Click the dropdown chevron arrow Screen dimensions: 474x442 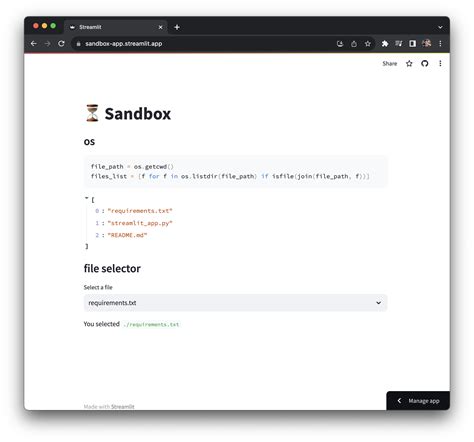pyautogui.click(x=378, y=303)
